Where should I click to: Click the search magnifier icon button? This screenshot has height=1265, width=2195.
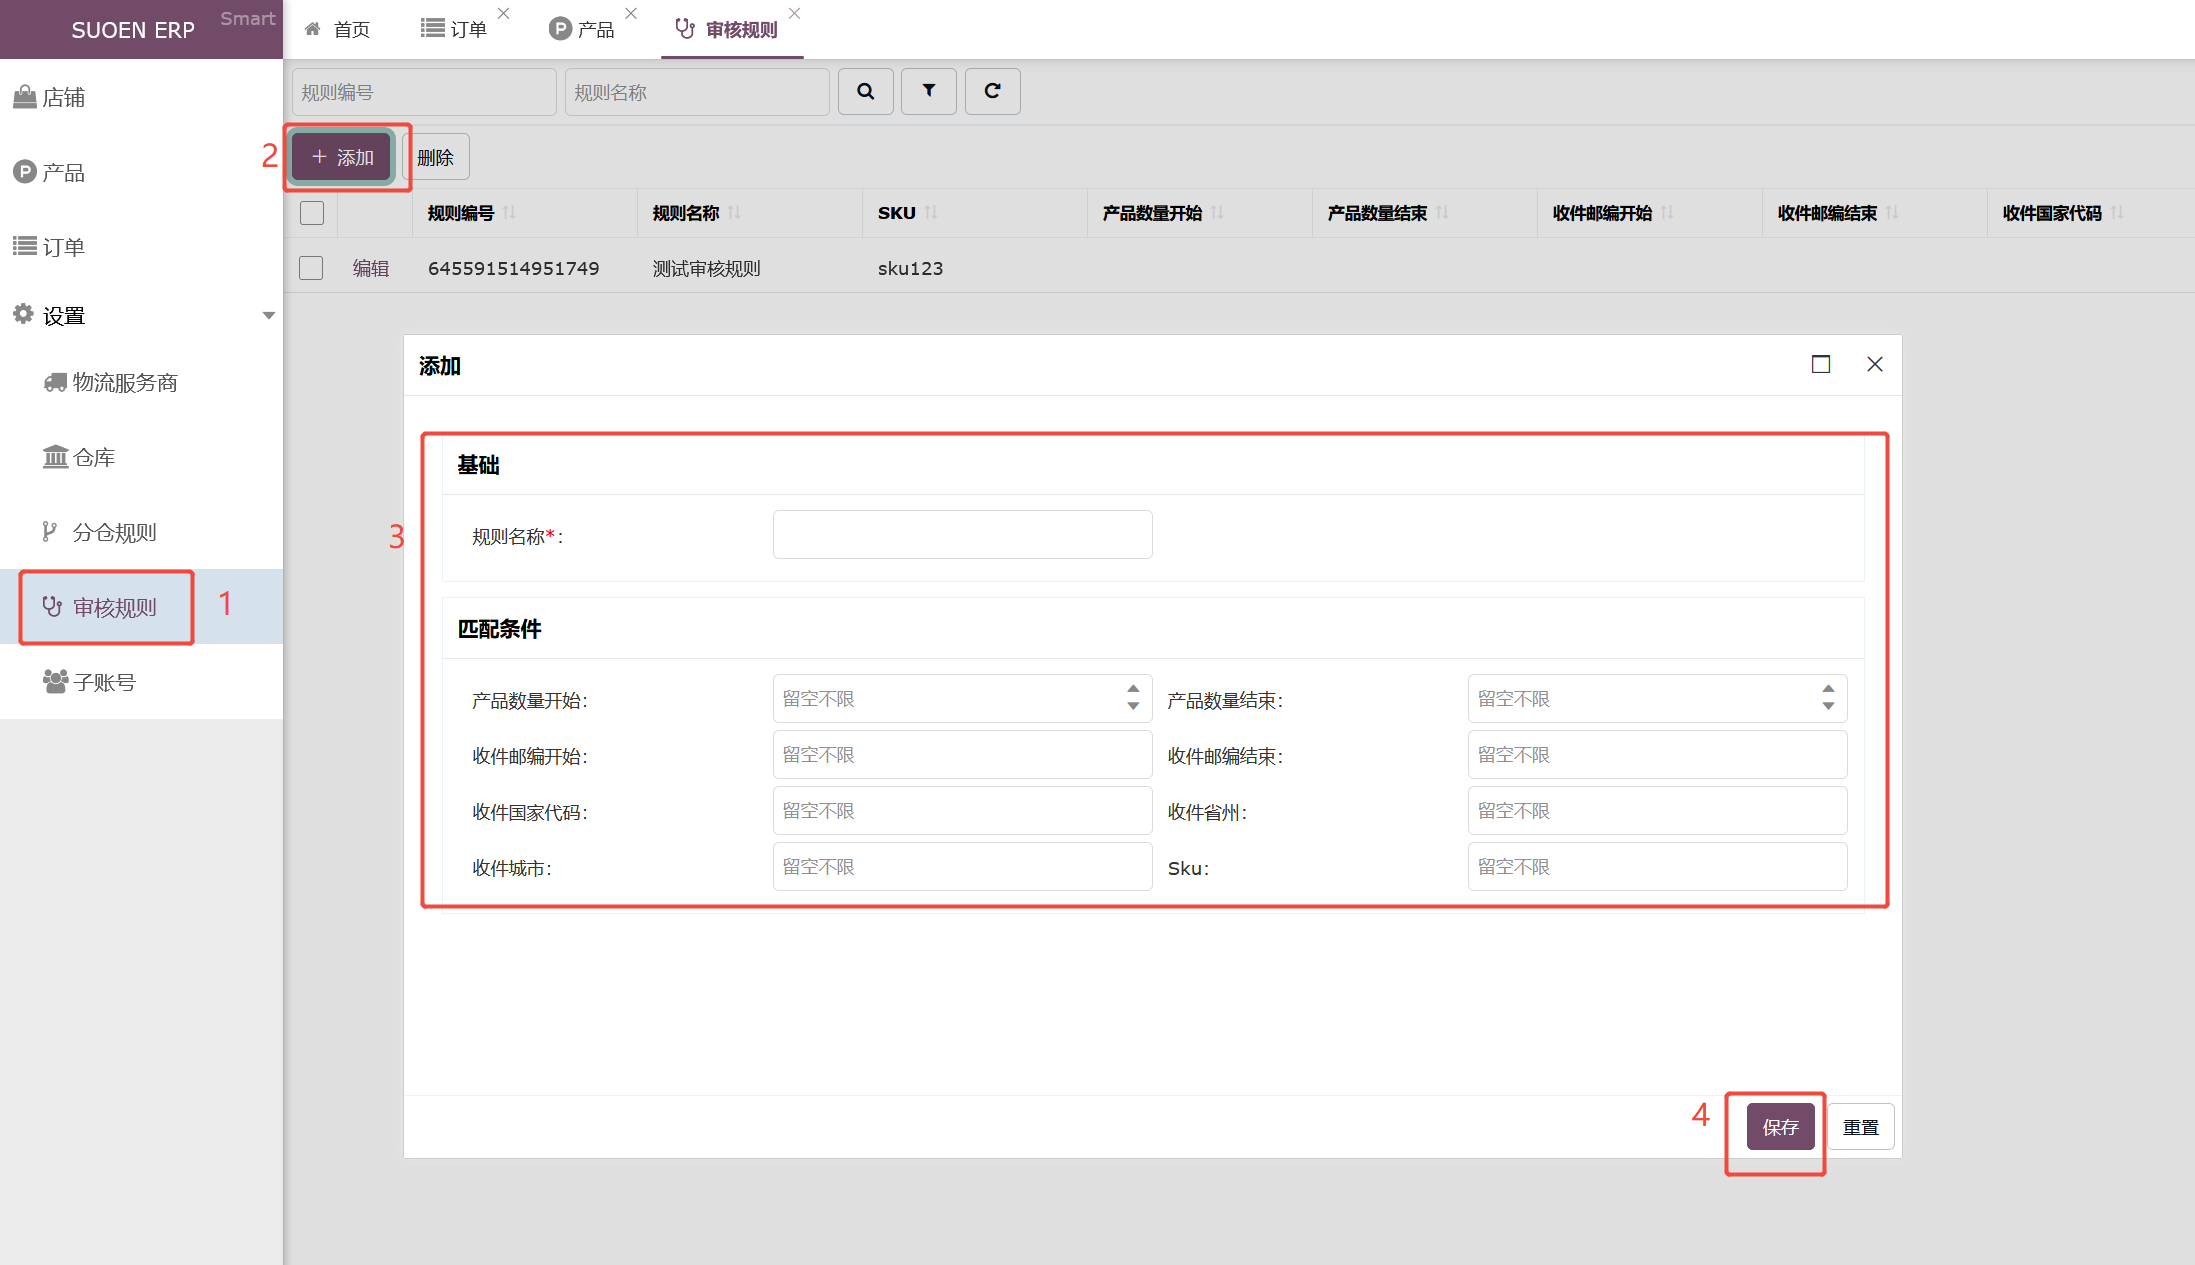click(x=865, y=91)
